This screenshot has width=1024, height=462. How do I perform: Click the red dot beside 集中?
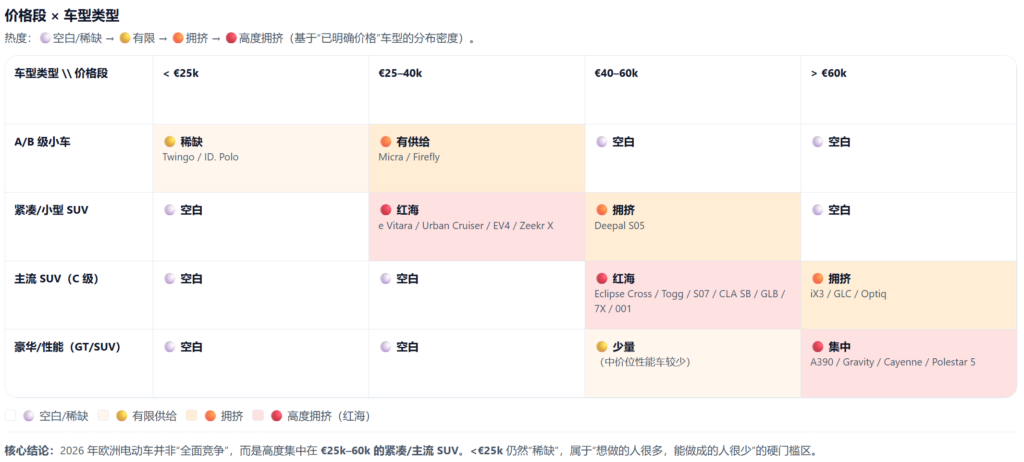pyautogui.click(x=818, y=346)
